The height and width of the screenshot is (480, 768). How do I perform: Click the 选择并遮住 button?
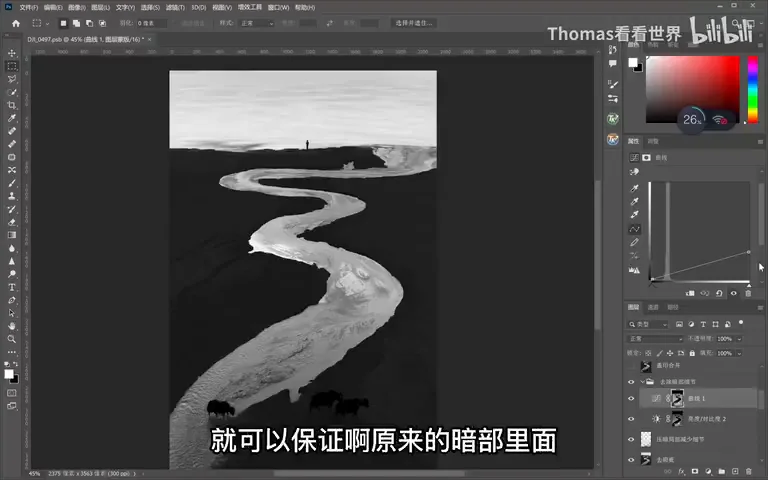pyautogui.click(x=414, y=23)
